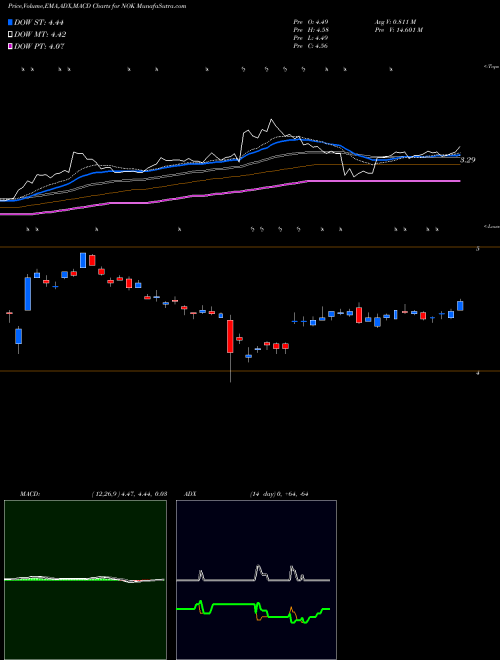This screenshot has width=500, height=660.
Task: Click the 4 price axis label
Action: [x=477, y=373]
